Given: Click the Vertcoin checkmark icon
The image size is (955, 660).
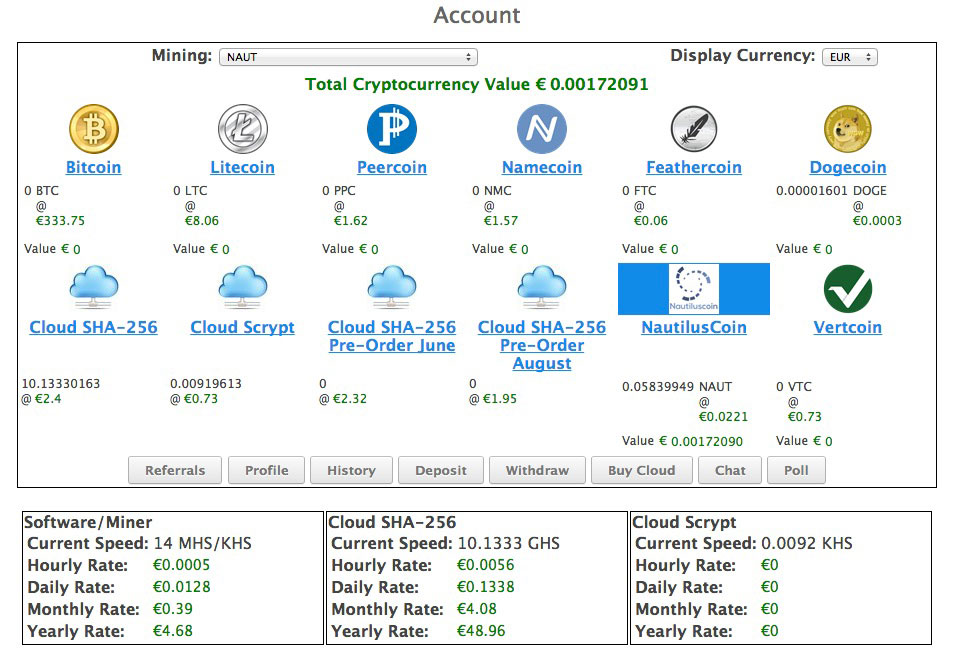Looking at the screenshot, I should [848, 289].
